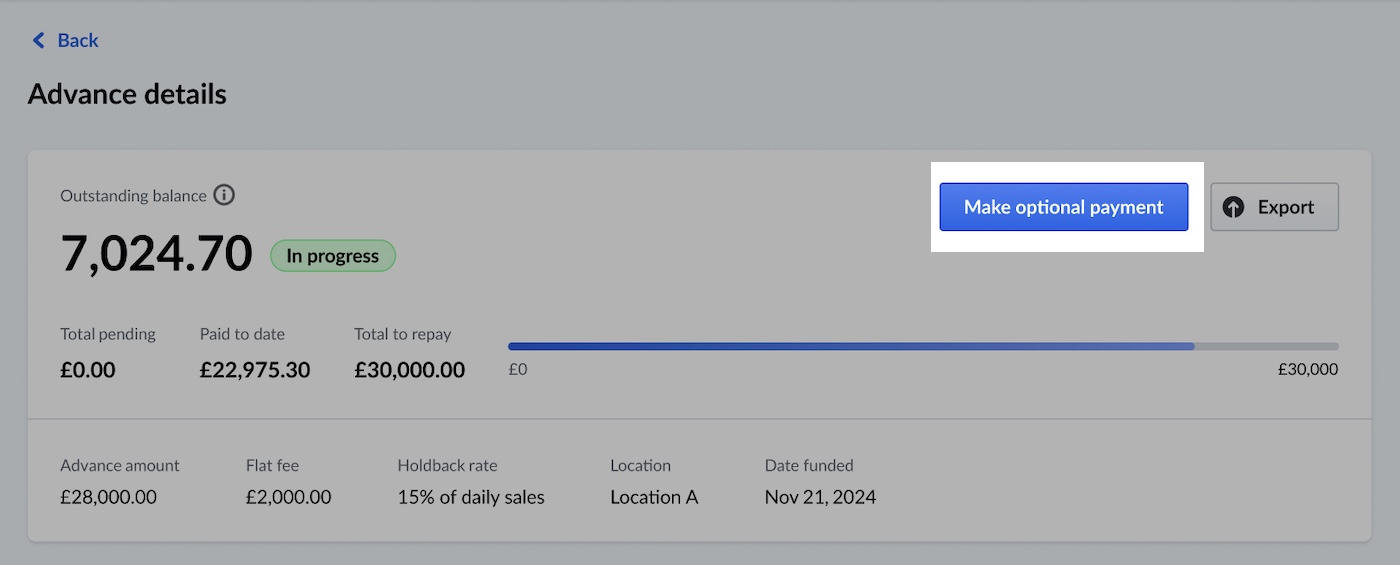Open the Outstanding balance info icon

224,195
